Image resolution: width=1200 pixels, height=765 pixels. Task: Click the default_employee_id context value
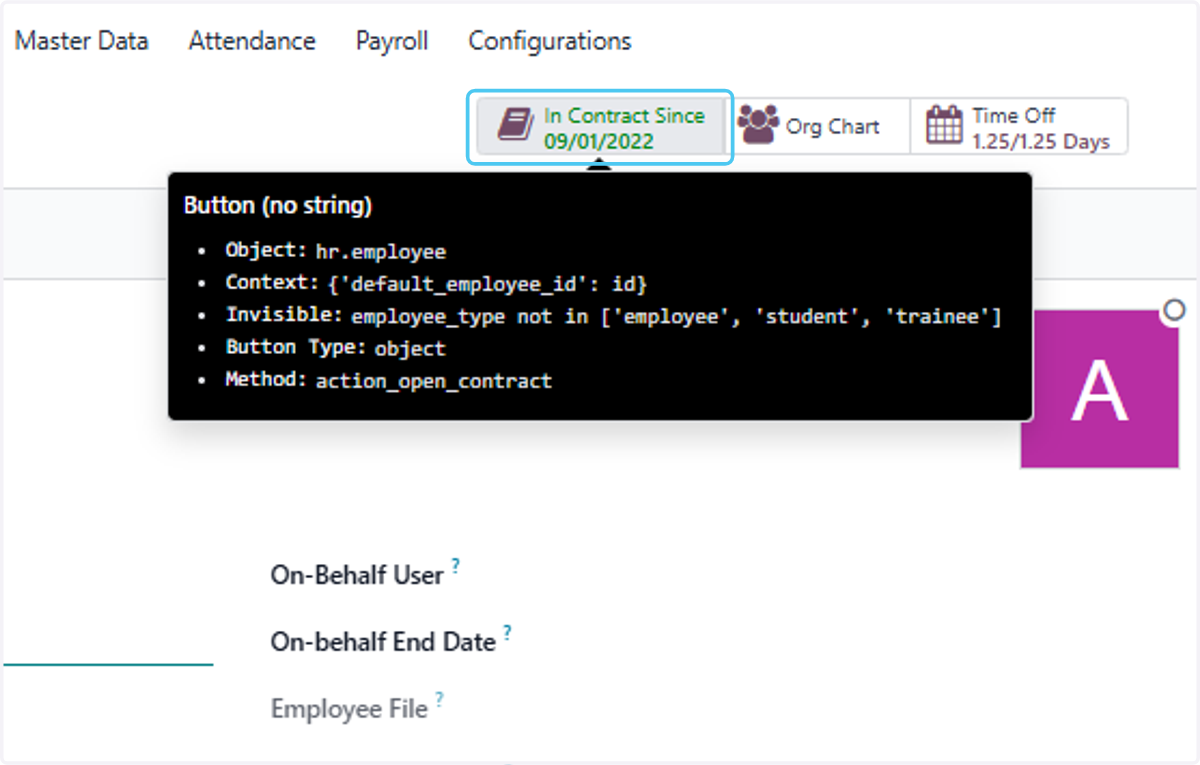pos(488,284)
